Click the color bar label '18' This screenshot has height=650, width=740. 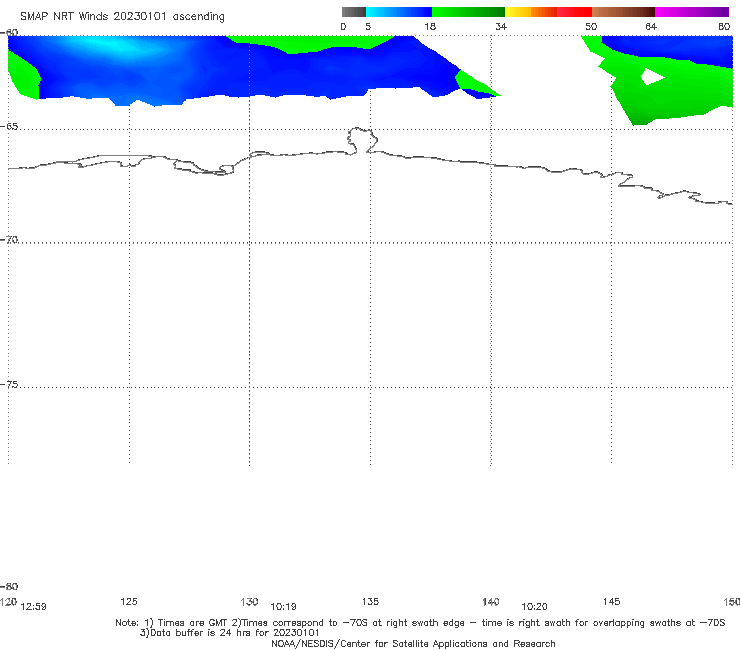click(430, 26)
